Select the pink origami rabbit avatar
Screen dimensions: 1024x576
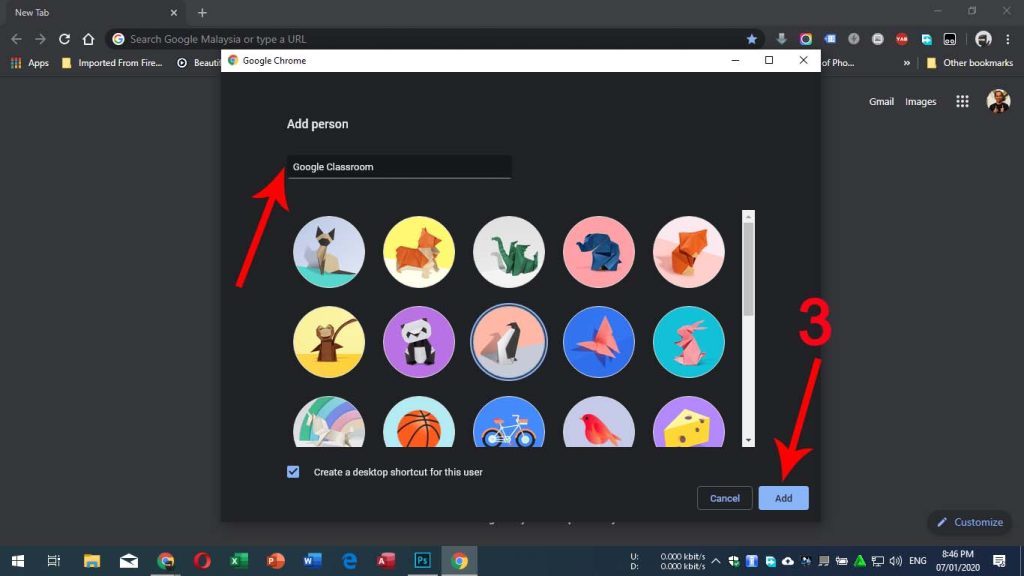(x=688, y=342)
